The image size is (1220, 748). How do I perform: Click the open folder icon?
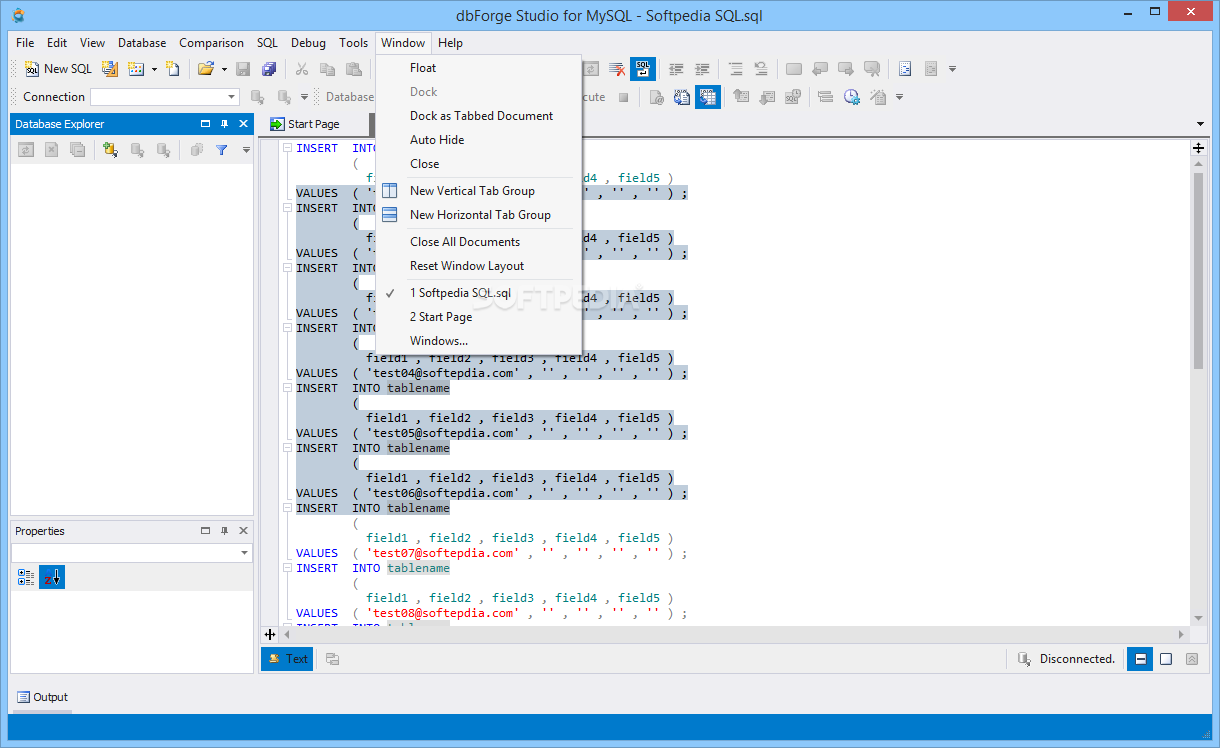click(206, 69)
